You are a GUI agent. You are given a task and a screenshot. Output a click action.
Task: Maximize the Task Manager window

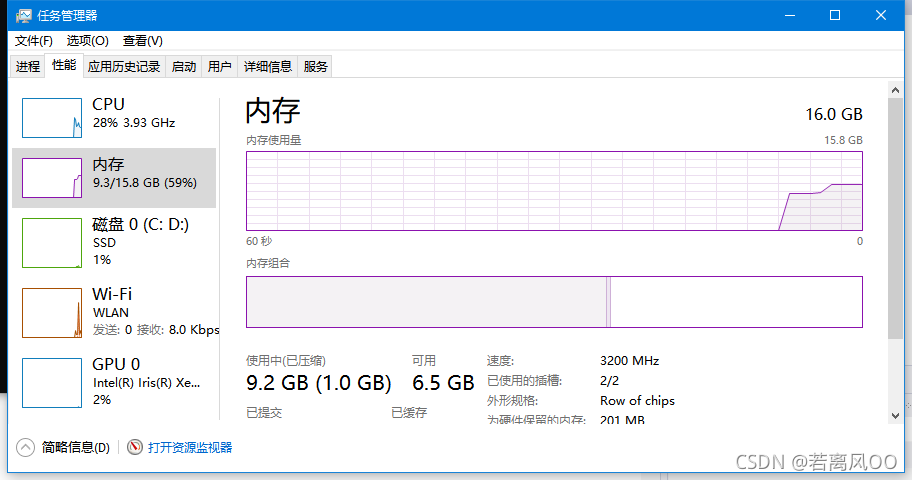pyautogui.click(x=835, y=15)
